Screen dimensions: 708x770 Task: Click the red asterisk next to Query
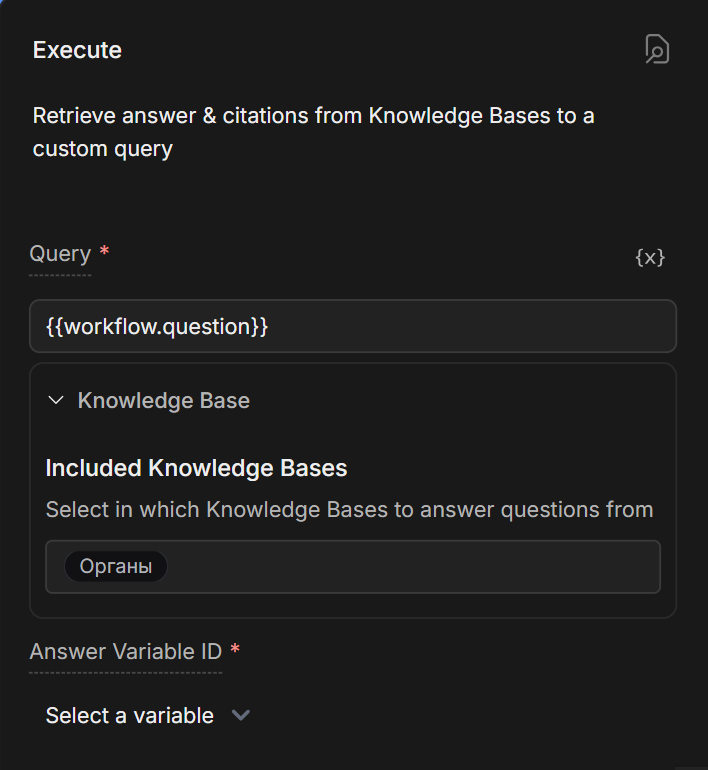click(x=104, y=253)
